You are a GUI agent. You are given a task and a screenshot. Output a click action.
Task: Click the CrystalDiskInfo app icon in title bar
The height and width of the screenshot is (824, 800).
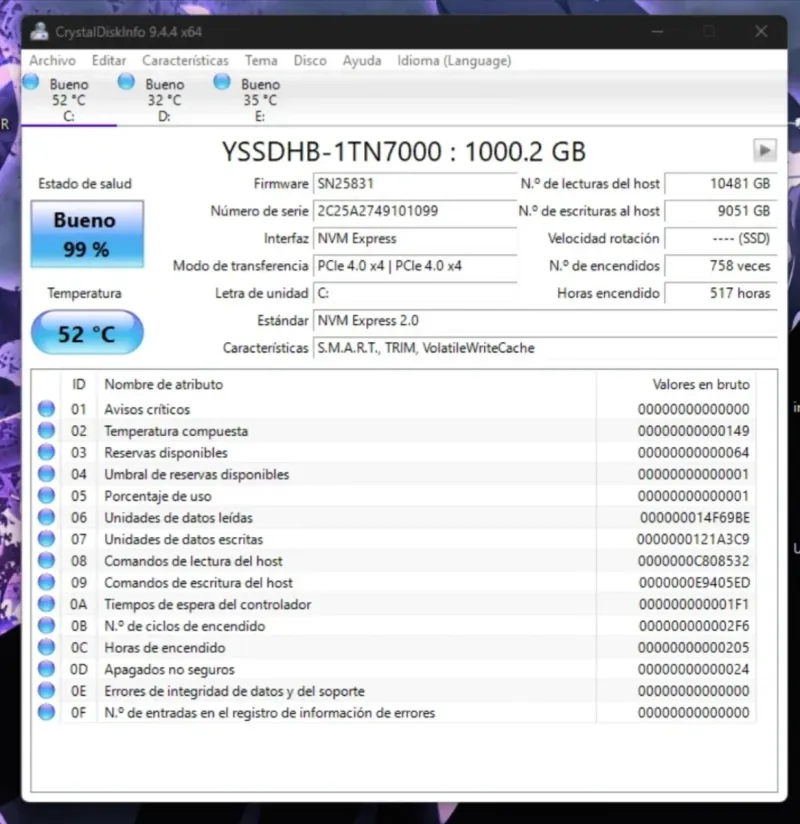tap(39, 32)
